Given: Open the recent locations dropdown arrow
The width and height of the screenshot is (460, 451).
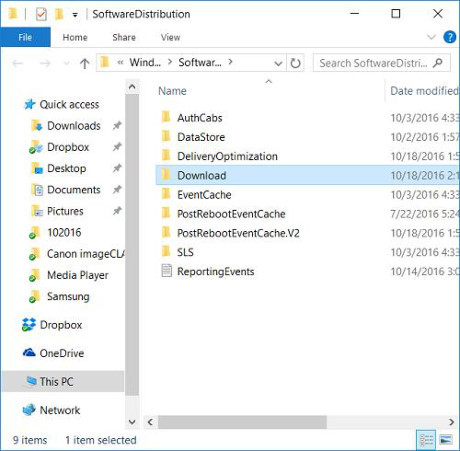Looking at the screenshot, I should pos(66,63).
